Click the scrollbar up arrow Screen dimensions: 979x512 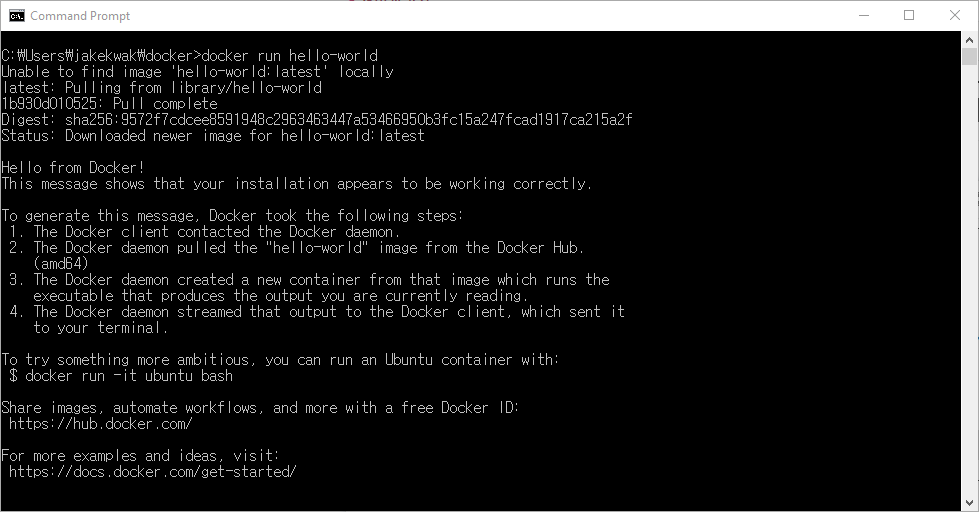(x=969, y=38)
